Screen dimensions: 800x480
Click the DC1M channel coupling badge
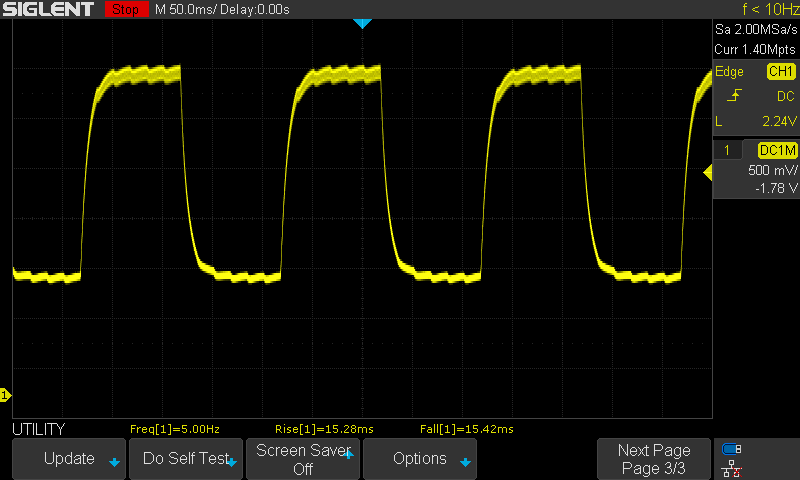click(x=777, y=150)
